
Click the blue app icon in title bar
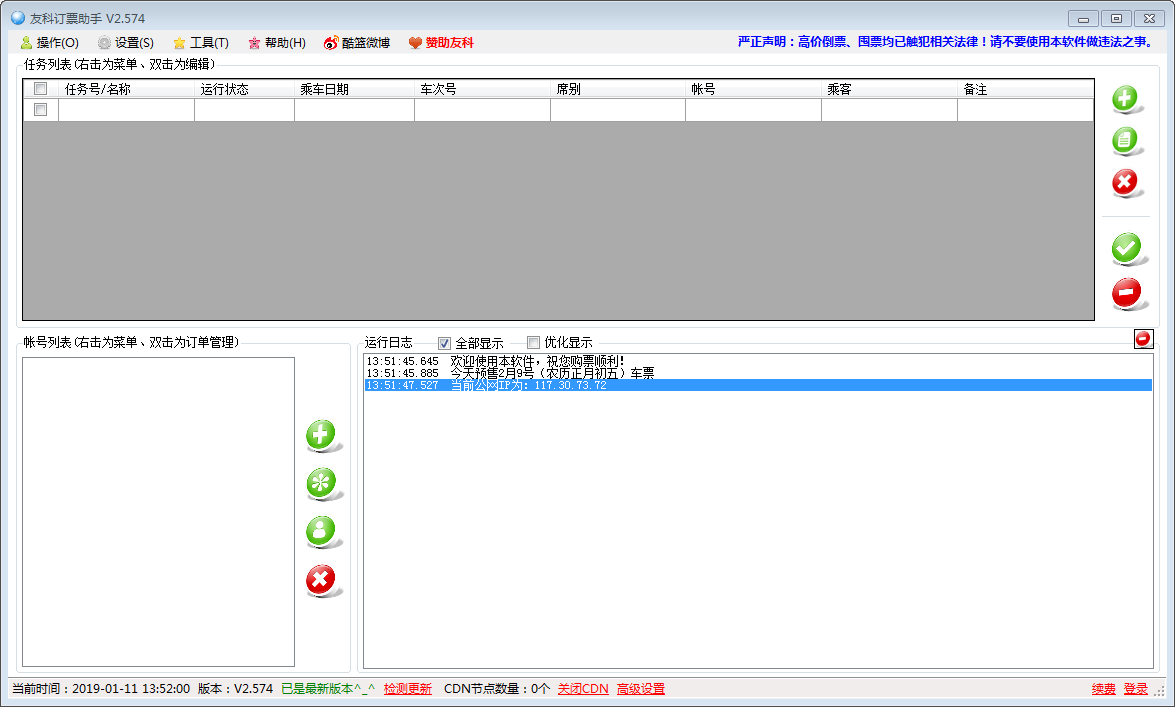(x=17, y=18)
